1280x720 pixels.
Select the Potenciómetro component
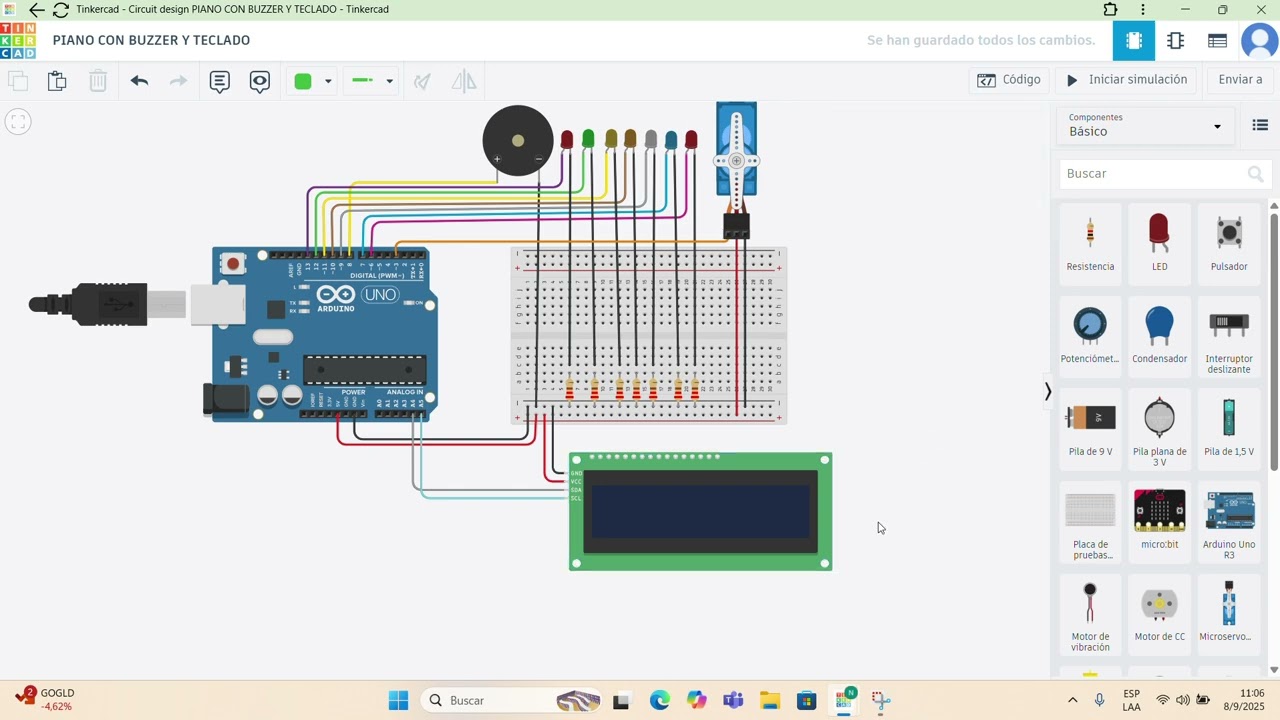1090,335
